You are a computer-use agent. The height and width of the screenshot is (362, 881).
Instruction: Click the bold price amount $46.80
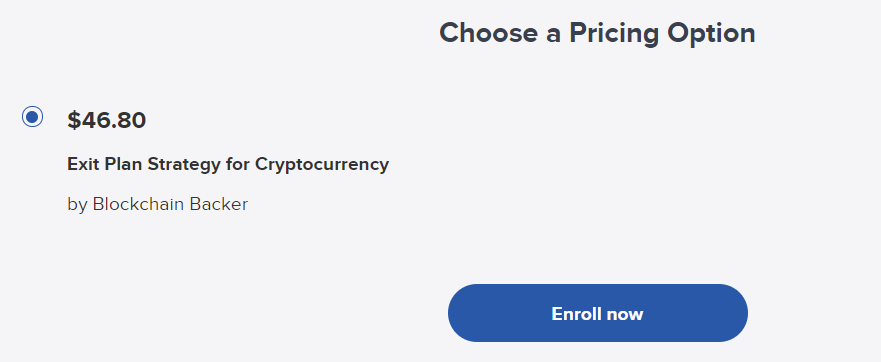107,120
